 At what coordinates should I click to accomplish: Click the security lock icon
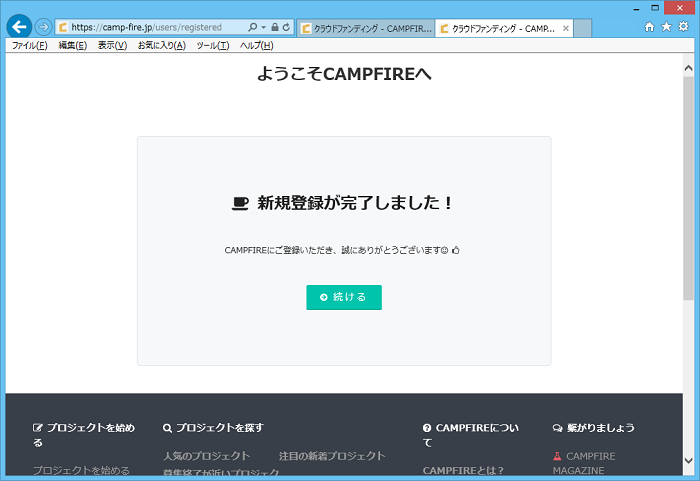tap(275, 27)
